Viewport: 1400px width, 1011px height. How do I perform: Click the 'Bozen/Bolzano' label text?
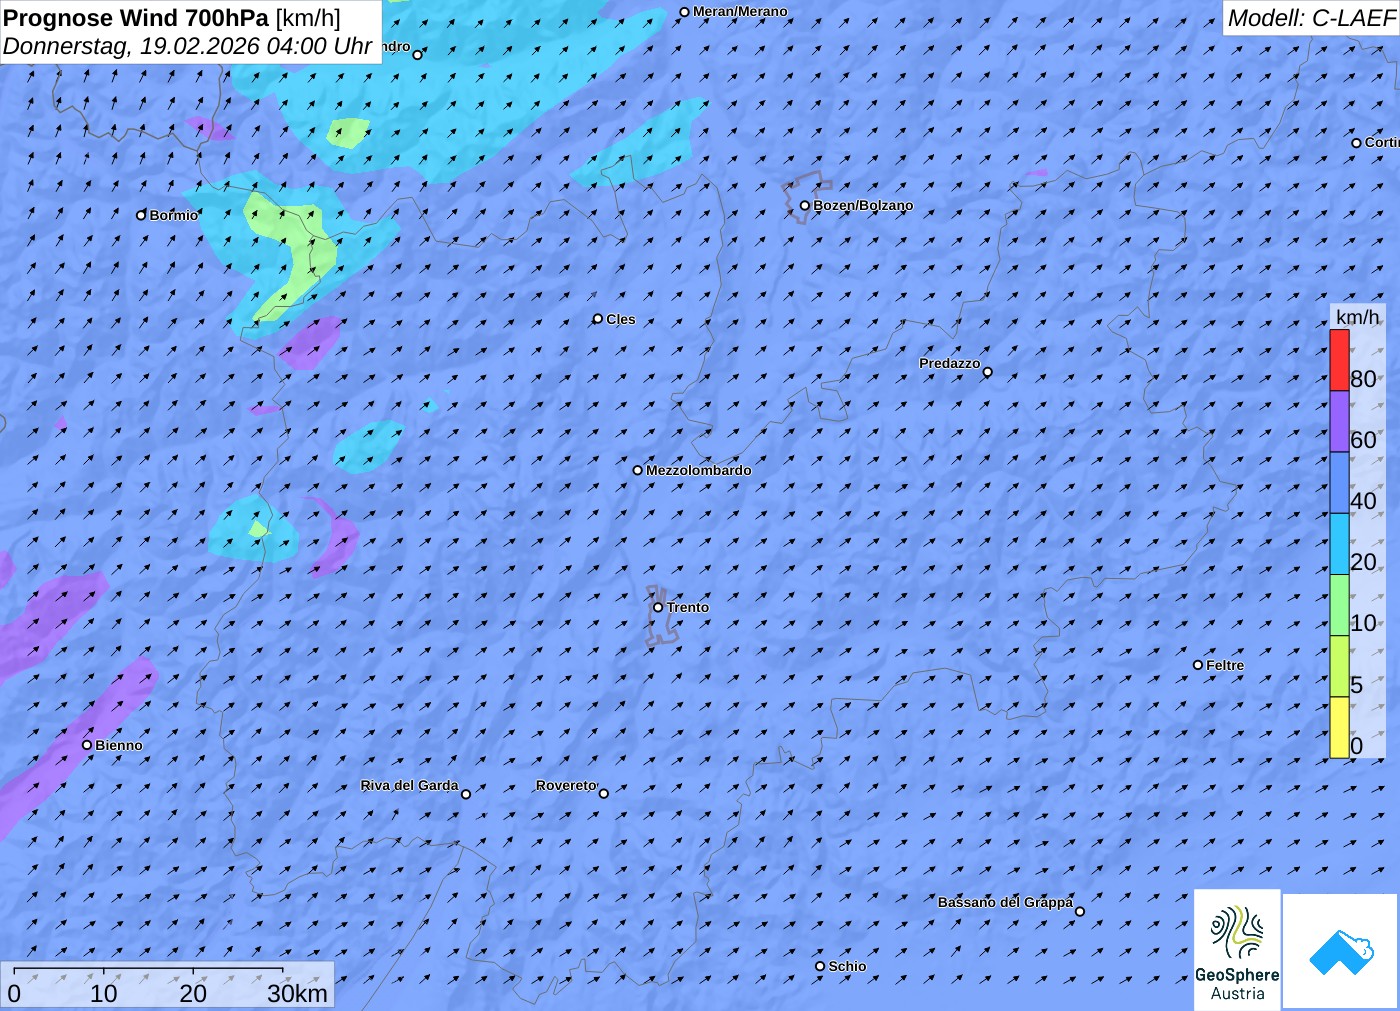click(x=863, y=205)
